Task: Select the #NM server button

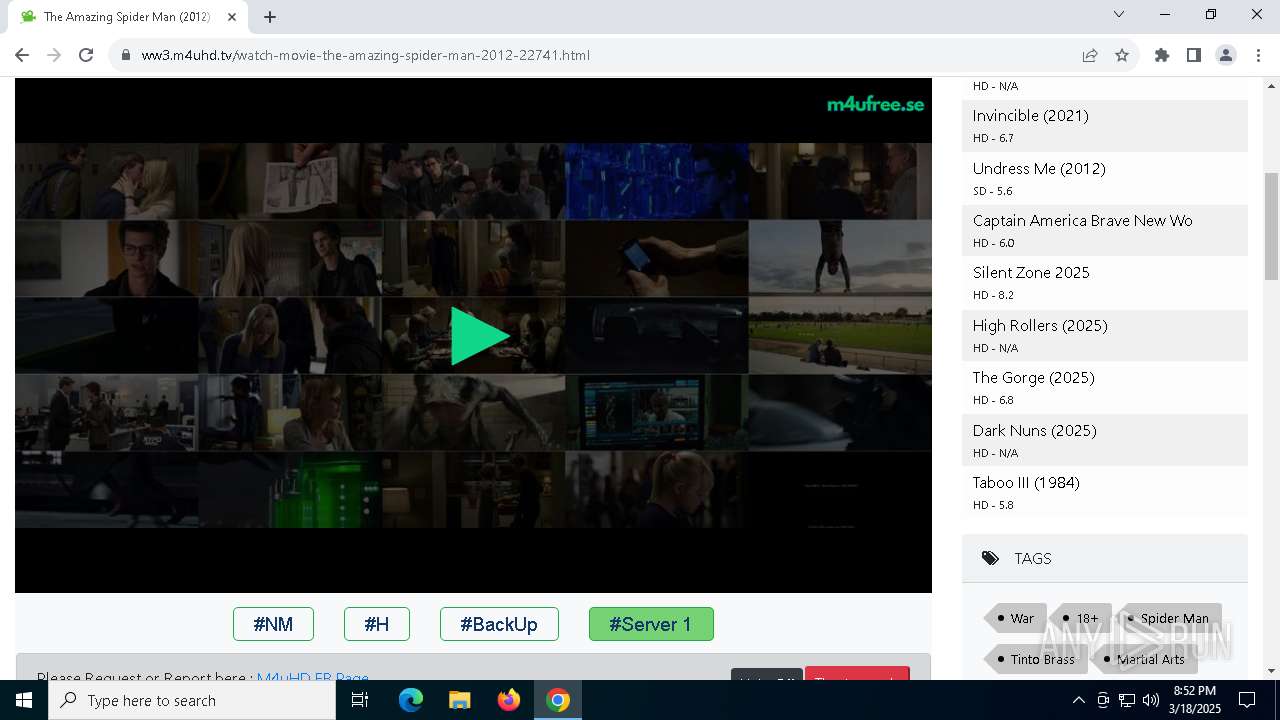Action: coord(273,624)
